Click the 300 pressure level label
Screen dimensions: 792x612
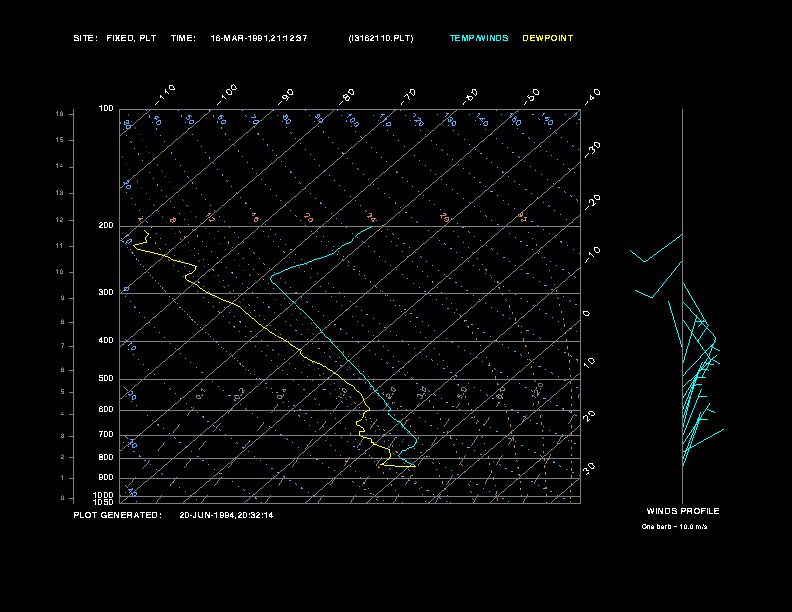click(106, 292)
